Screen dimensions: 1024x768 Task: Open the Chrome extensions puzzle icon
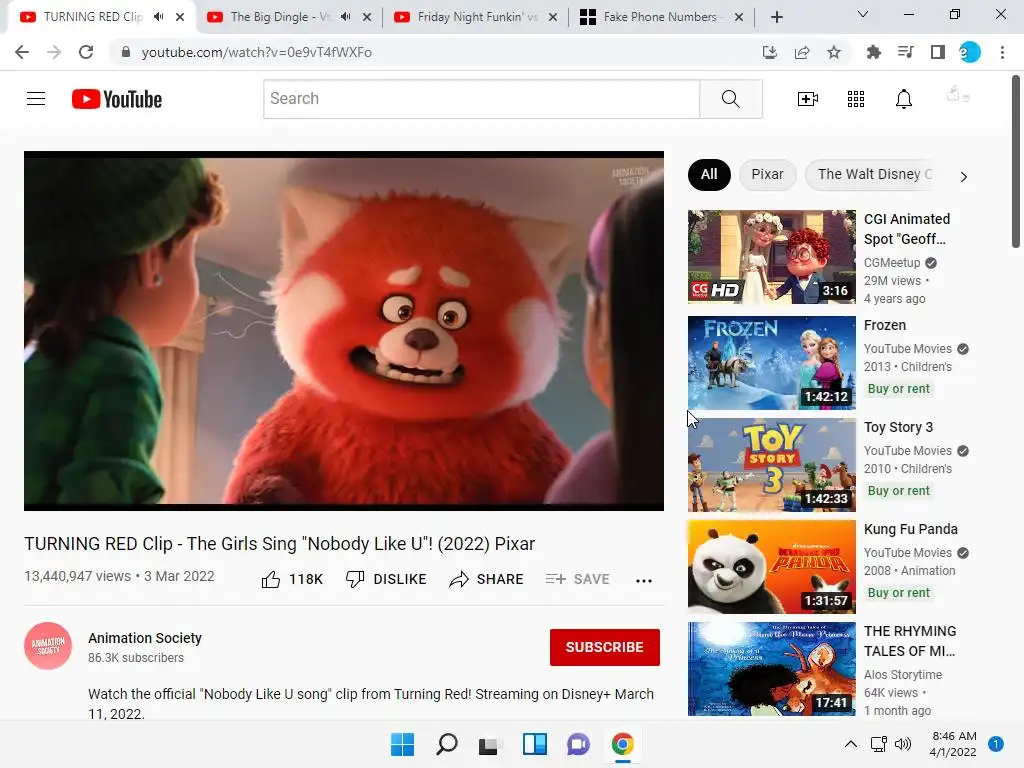873,52
